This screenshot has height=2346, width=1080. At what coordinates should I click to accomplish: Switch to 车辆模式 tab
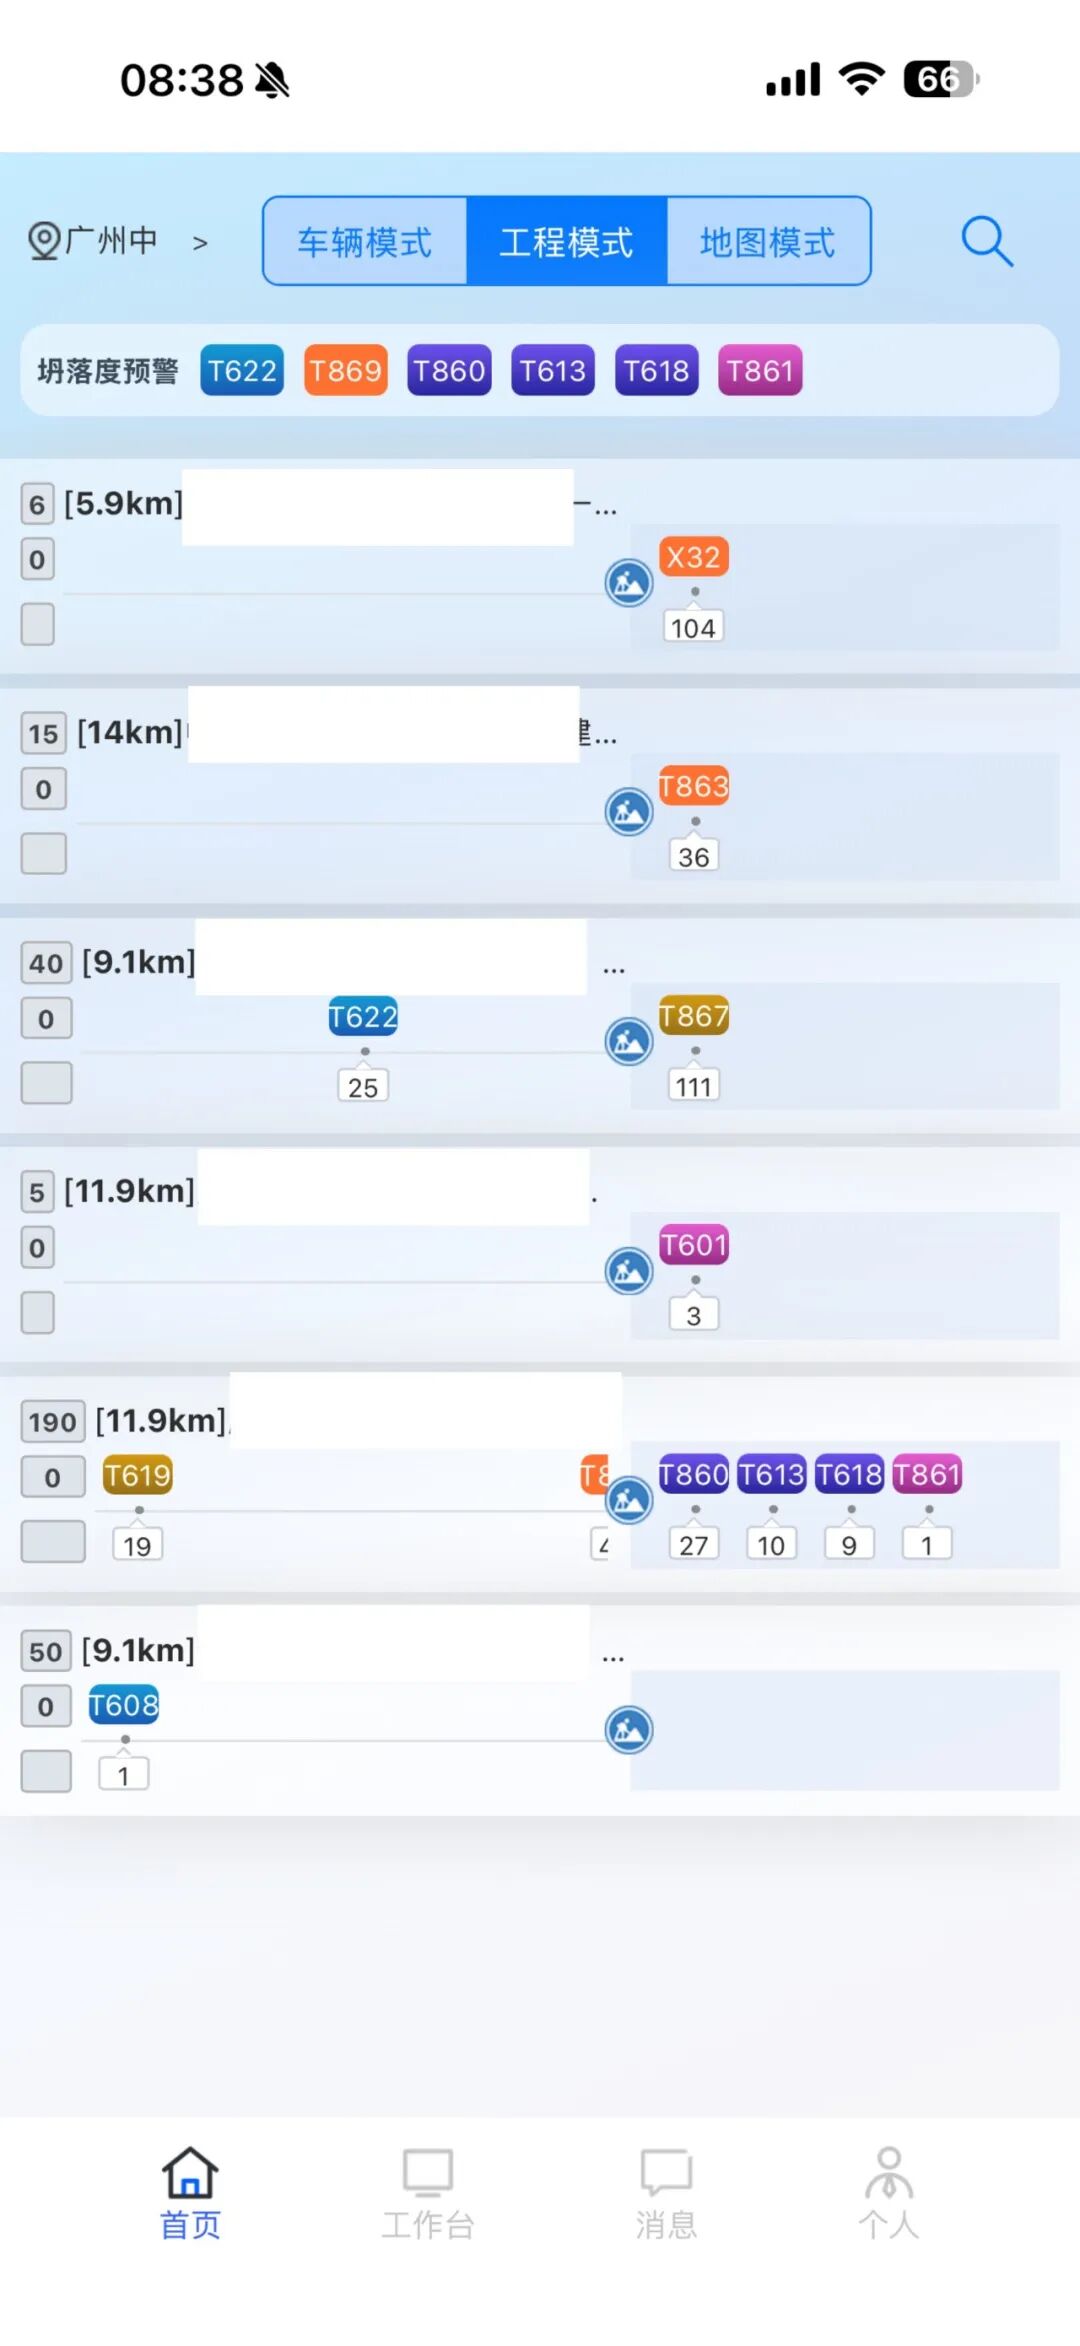point(365,242)
